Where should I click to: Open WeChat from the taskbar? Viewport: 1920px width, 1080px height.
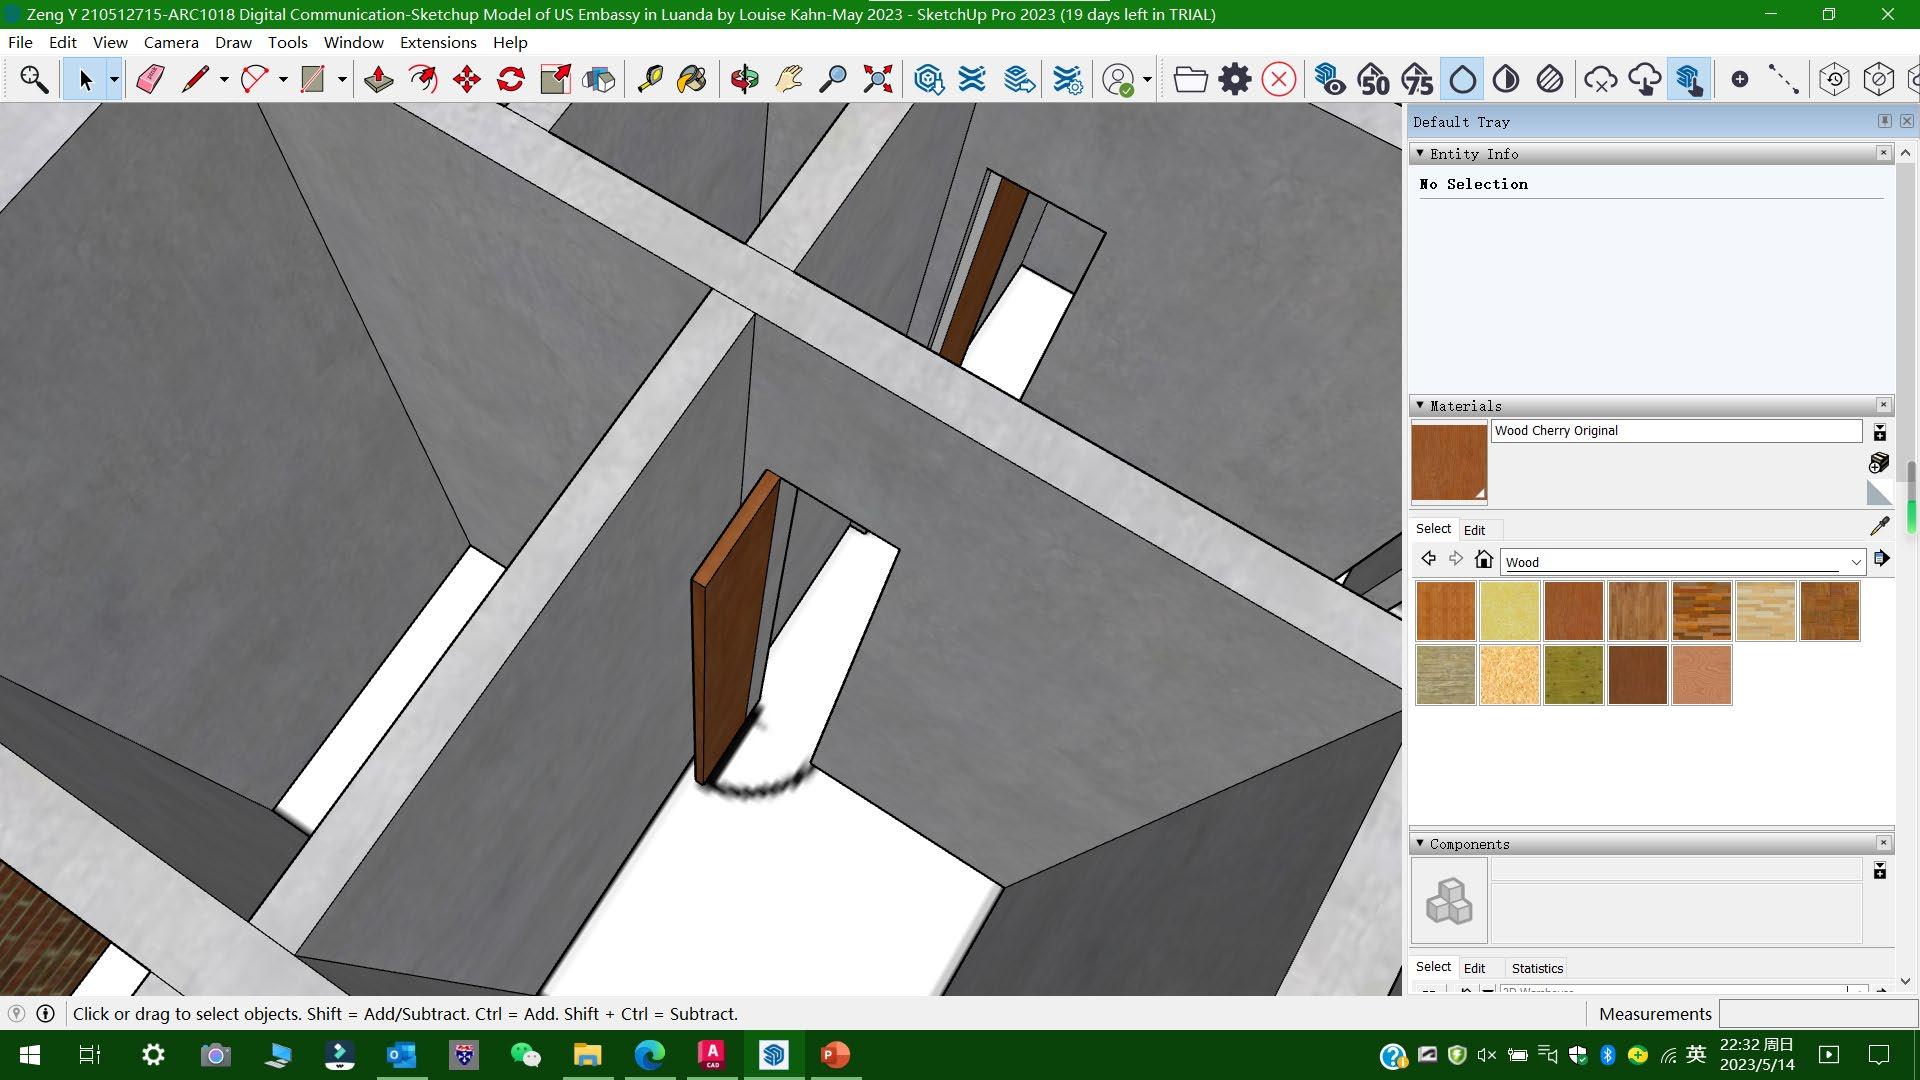coord(525,1055)
